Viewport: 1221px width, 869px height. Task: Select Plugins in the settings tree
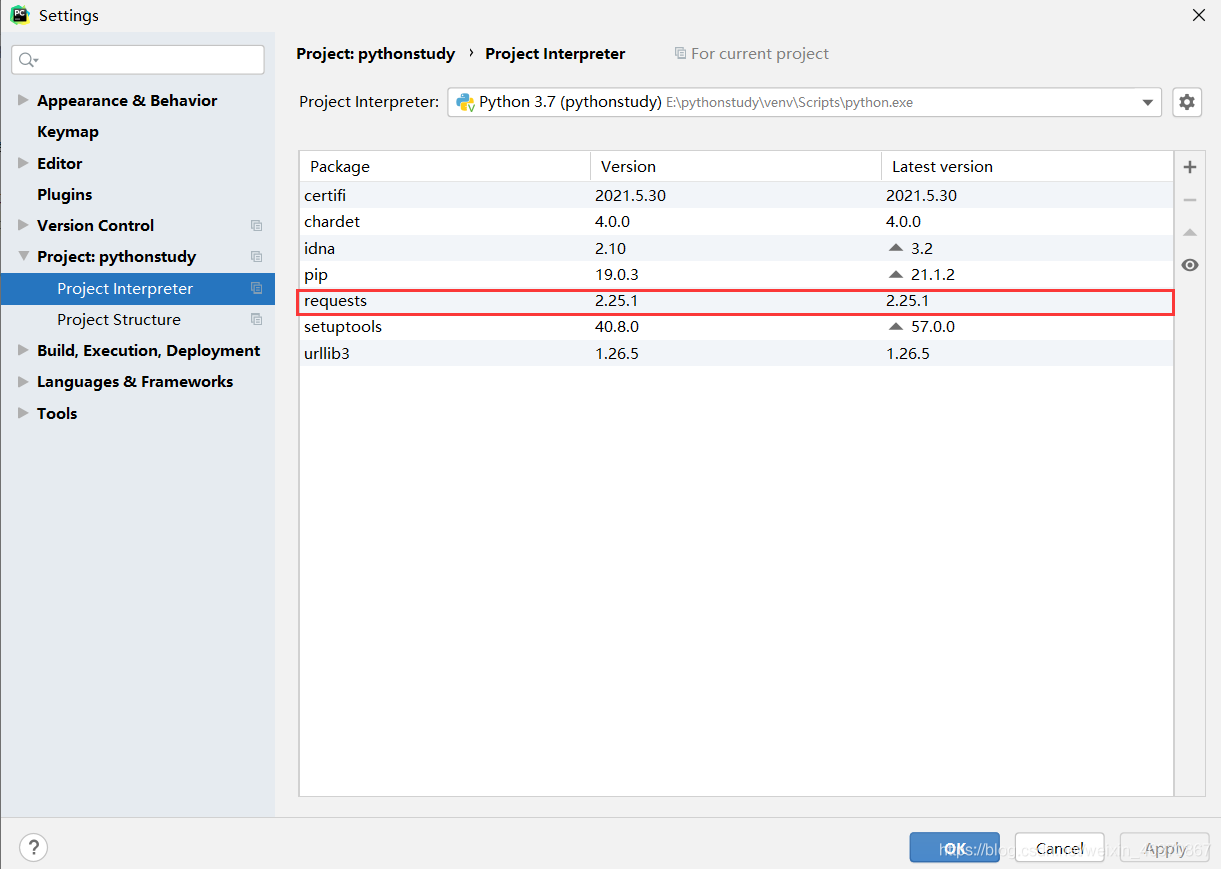(x=64, y=194)
